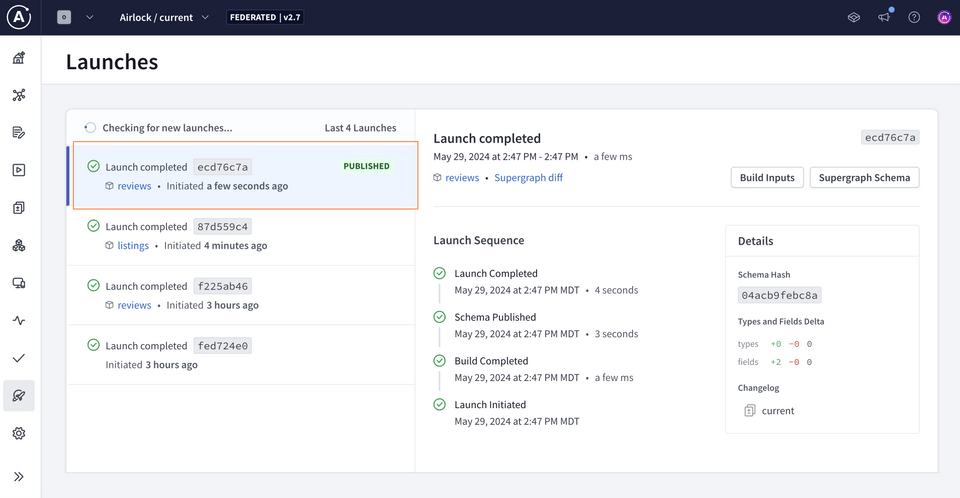Open the Settings gear sidebar icon

pos(19,433)
